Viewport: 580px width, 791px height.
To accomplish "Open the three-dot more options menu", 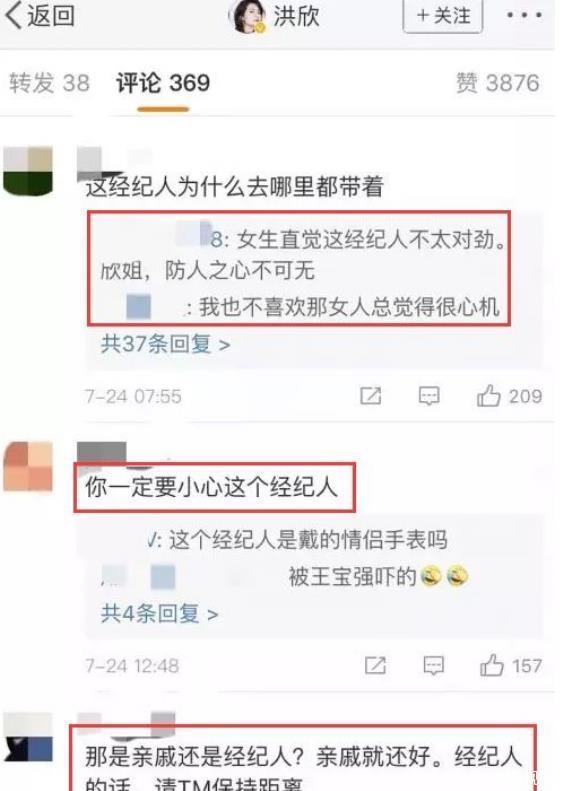I will click(x=524, y=15).
